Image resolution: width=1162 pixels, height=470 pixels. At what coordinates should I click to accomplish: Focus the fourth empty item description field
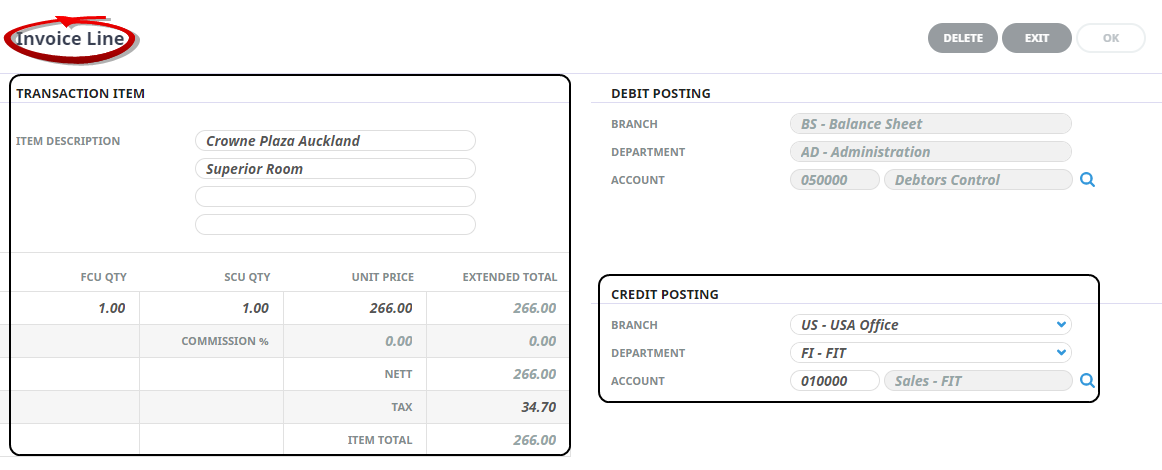click(x=335, y=224)
